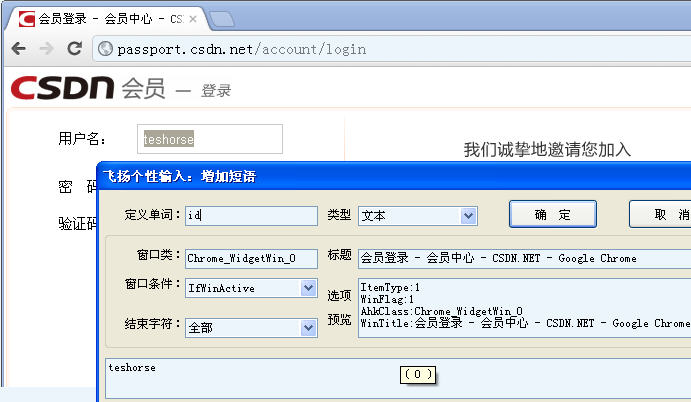Select the 会员登录 - 会员中心 tab

coord(106,19)
